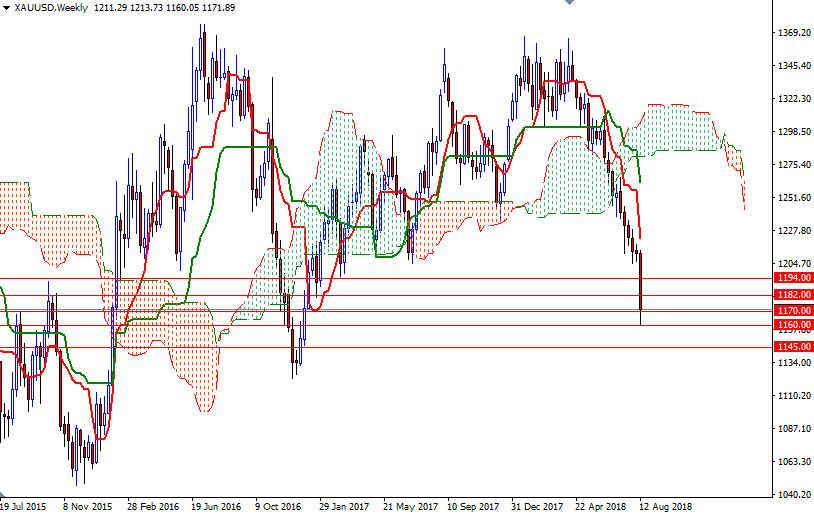Click the dropdown triangle before XAUUSD,Weekly
The image size is (814, 514).
click(x=6, y=8)
